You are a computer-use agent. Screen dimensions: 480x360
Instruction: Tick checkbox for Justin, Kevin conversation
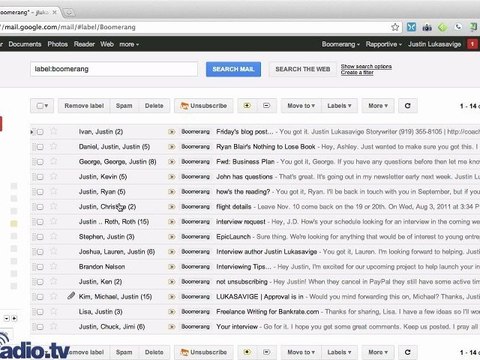[x=40, y=177]
